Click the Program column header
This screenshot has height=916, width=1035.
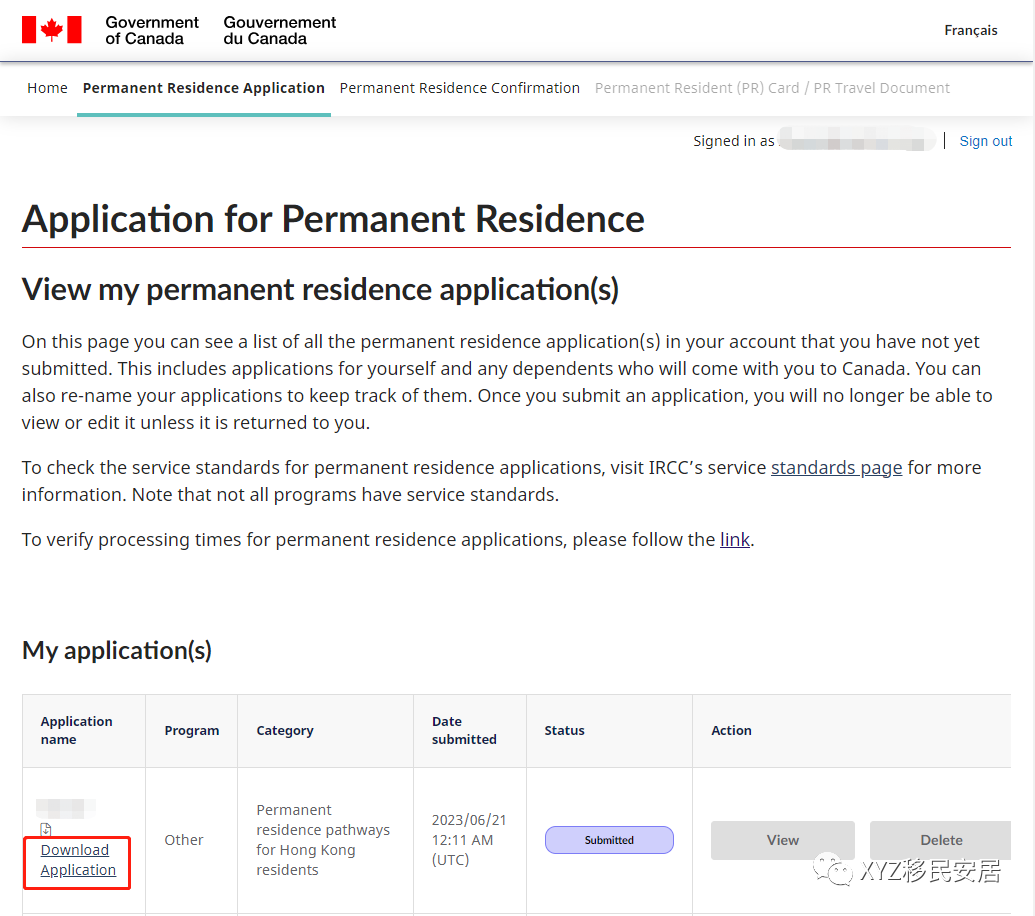click(x=191, y=731)
